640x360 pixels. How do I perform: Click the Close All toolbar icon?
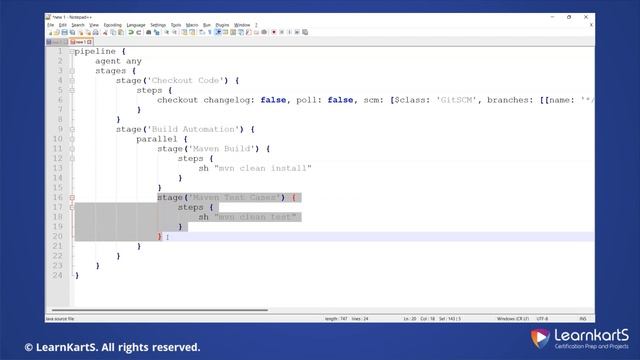point(88,32)
